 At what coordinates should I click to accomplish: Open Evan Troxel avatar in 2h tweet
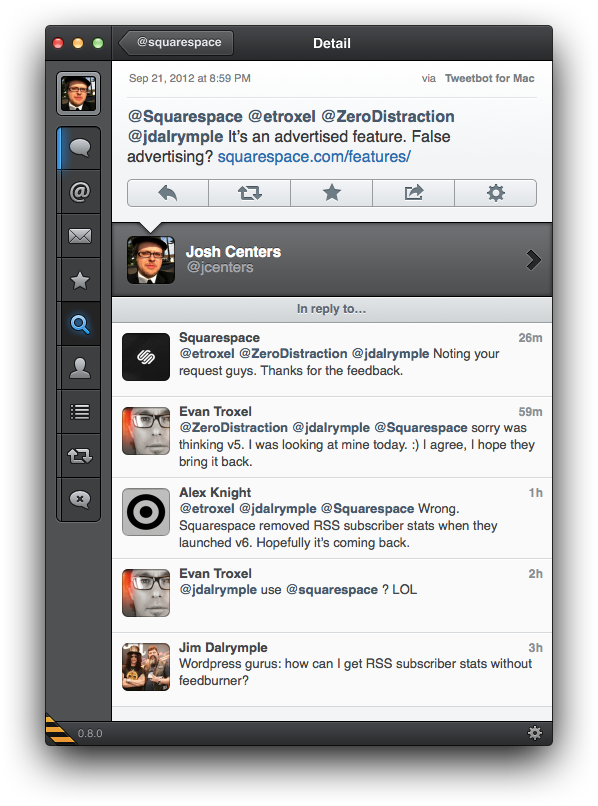(x=146, y=593)
